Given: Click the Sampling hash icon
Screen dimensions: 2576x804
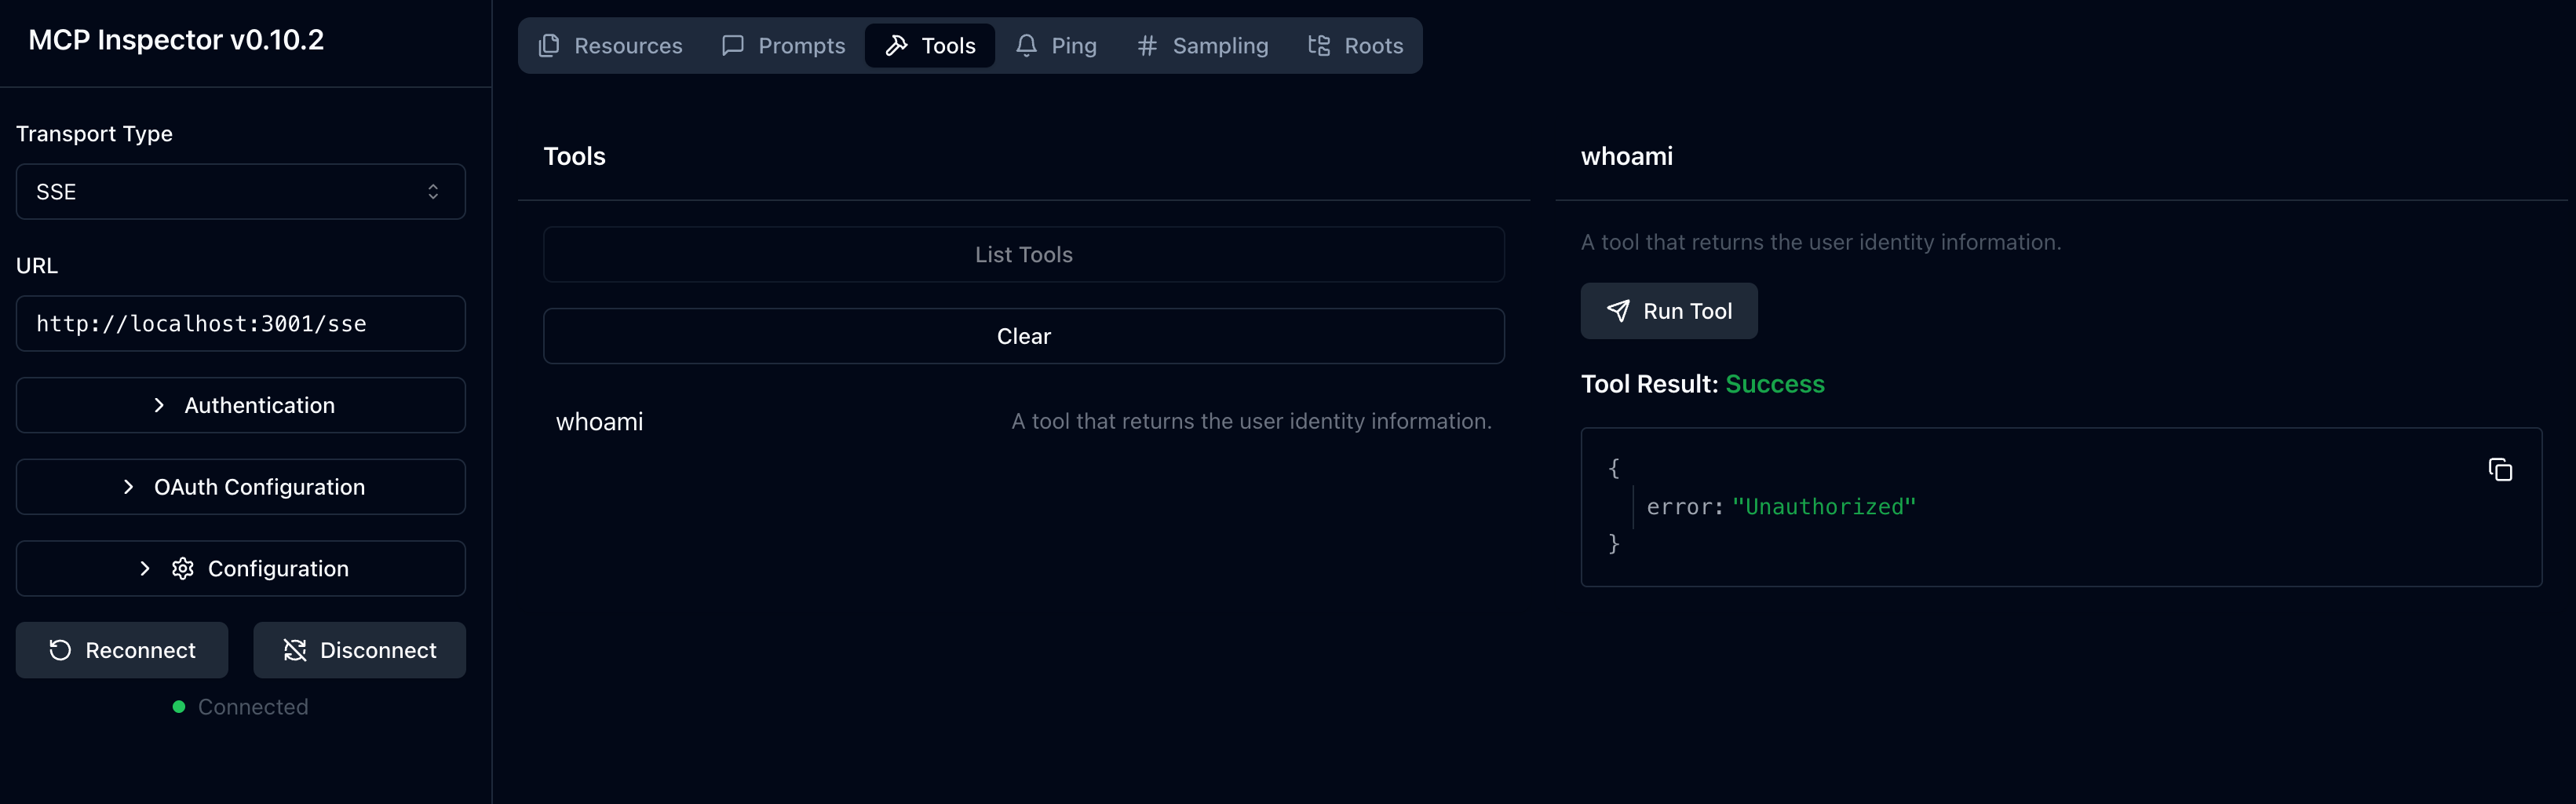Looking at the screenshot, I should [x=1147, y=46].
